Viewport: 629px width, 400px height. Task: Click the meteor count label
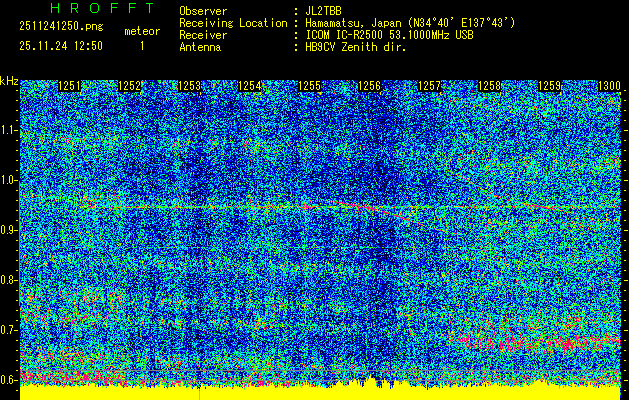coord(141,31)
